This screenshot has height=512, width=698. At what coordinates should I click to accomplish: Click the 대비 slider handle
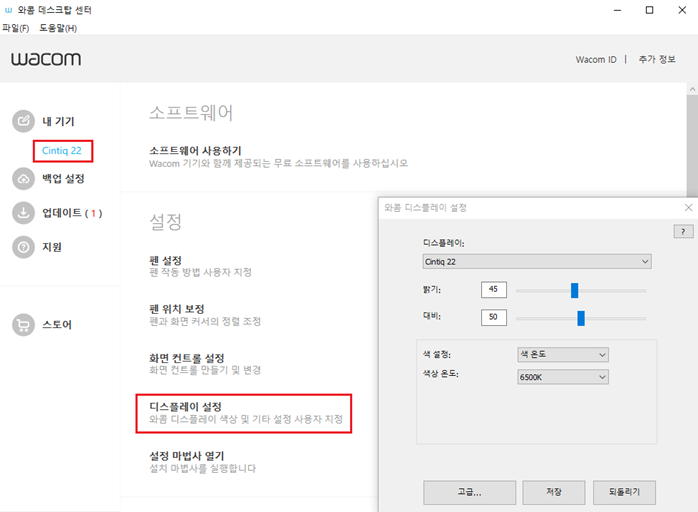coord(580,318)
